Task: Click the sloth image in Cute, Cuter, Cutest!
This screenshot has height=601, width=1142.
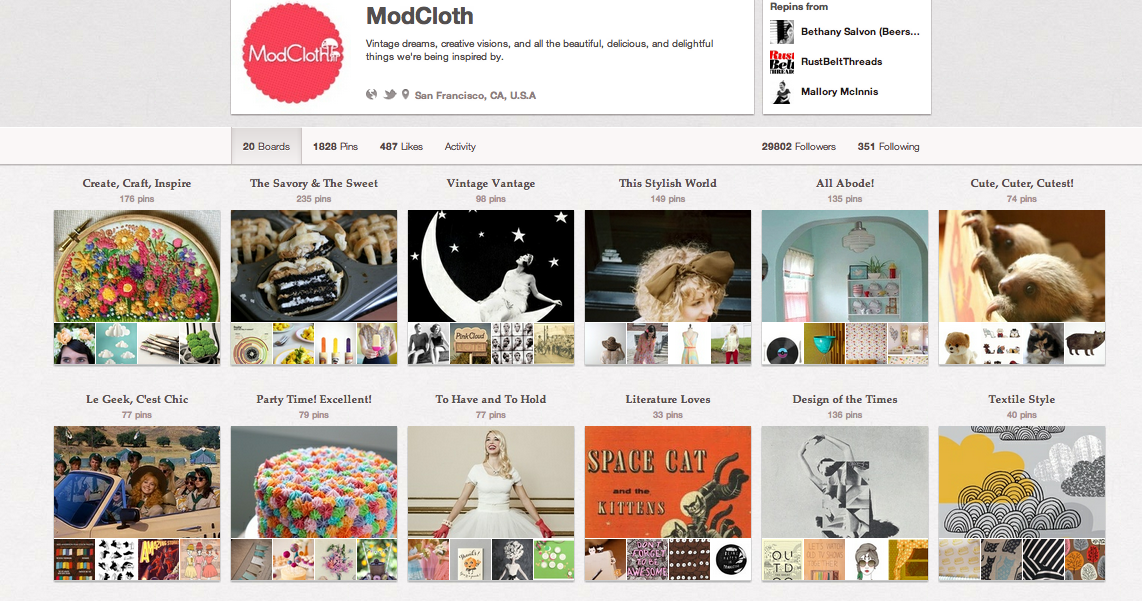Action: pyautogui.click(x=1022, y=266)
